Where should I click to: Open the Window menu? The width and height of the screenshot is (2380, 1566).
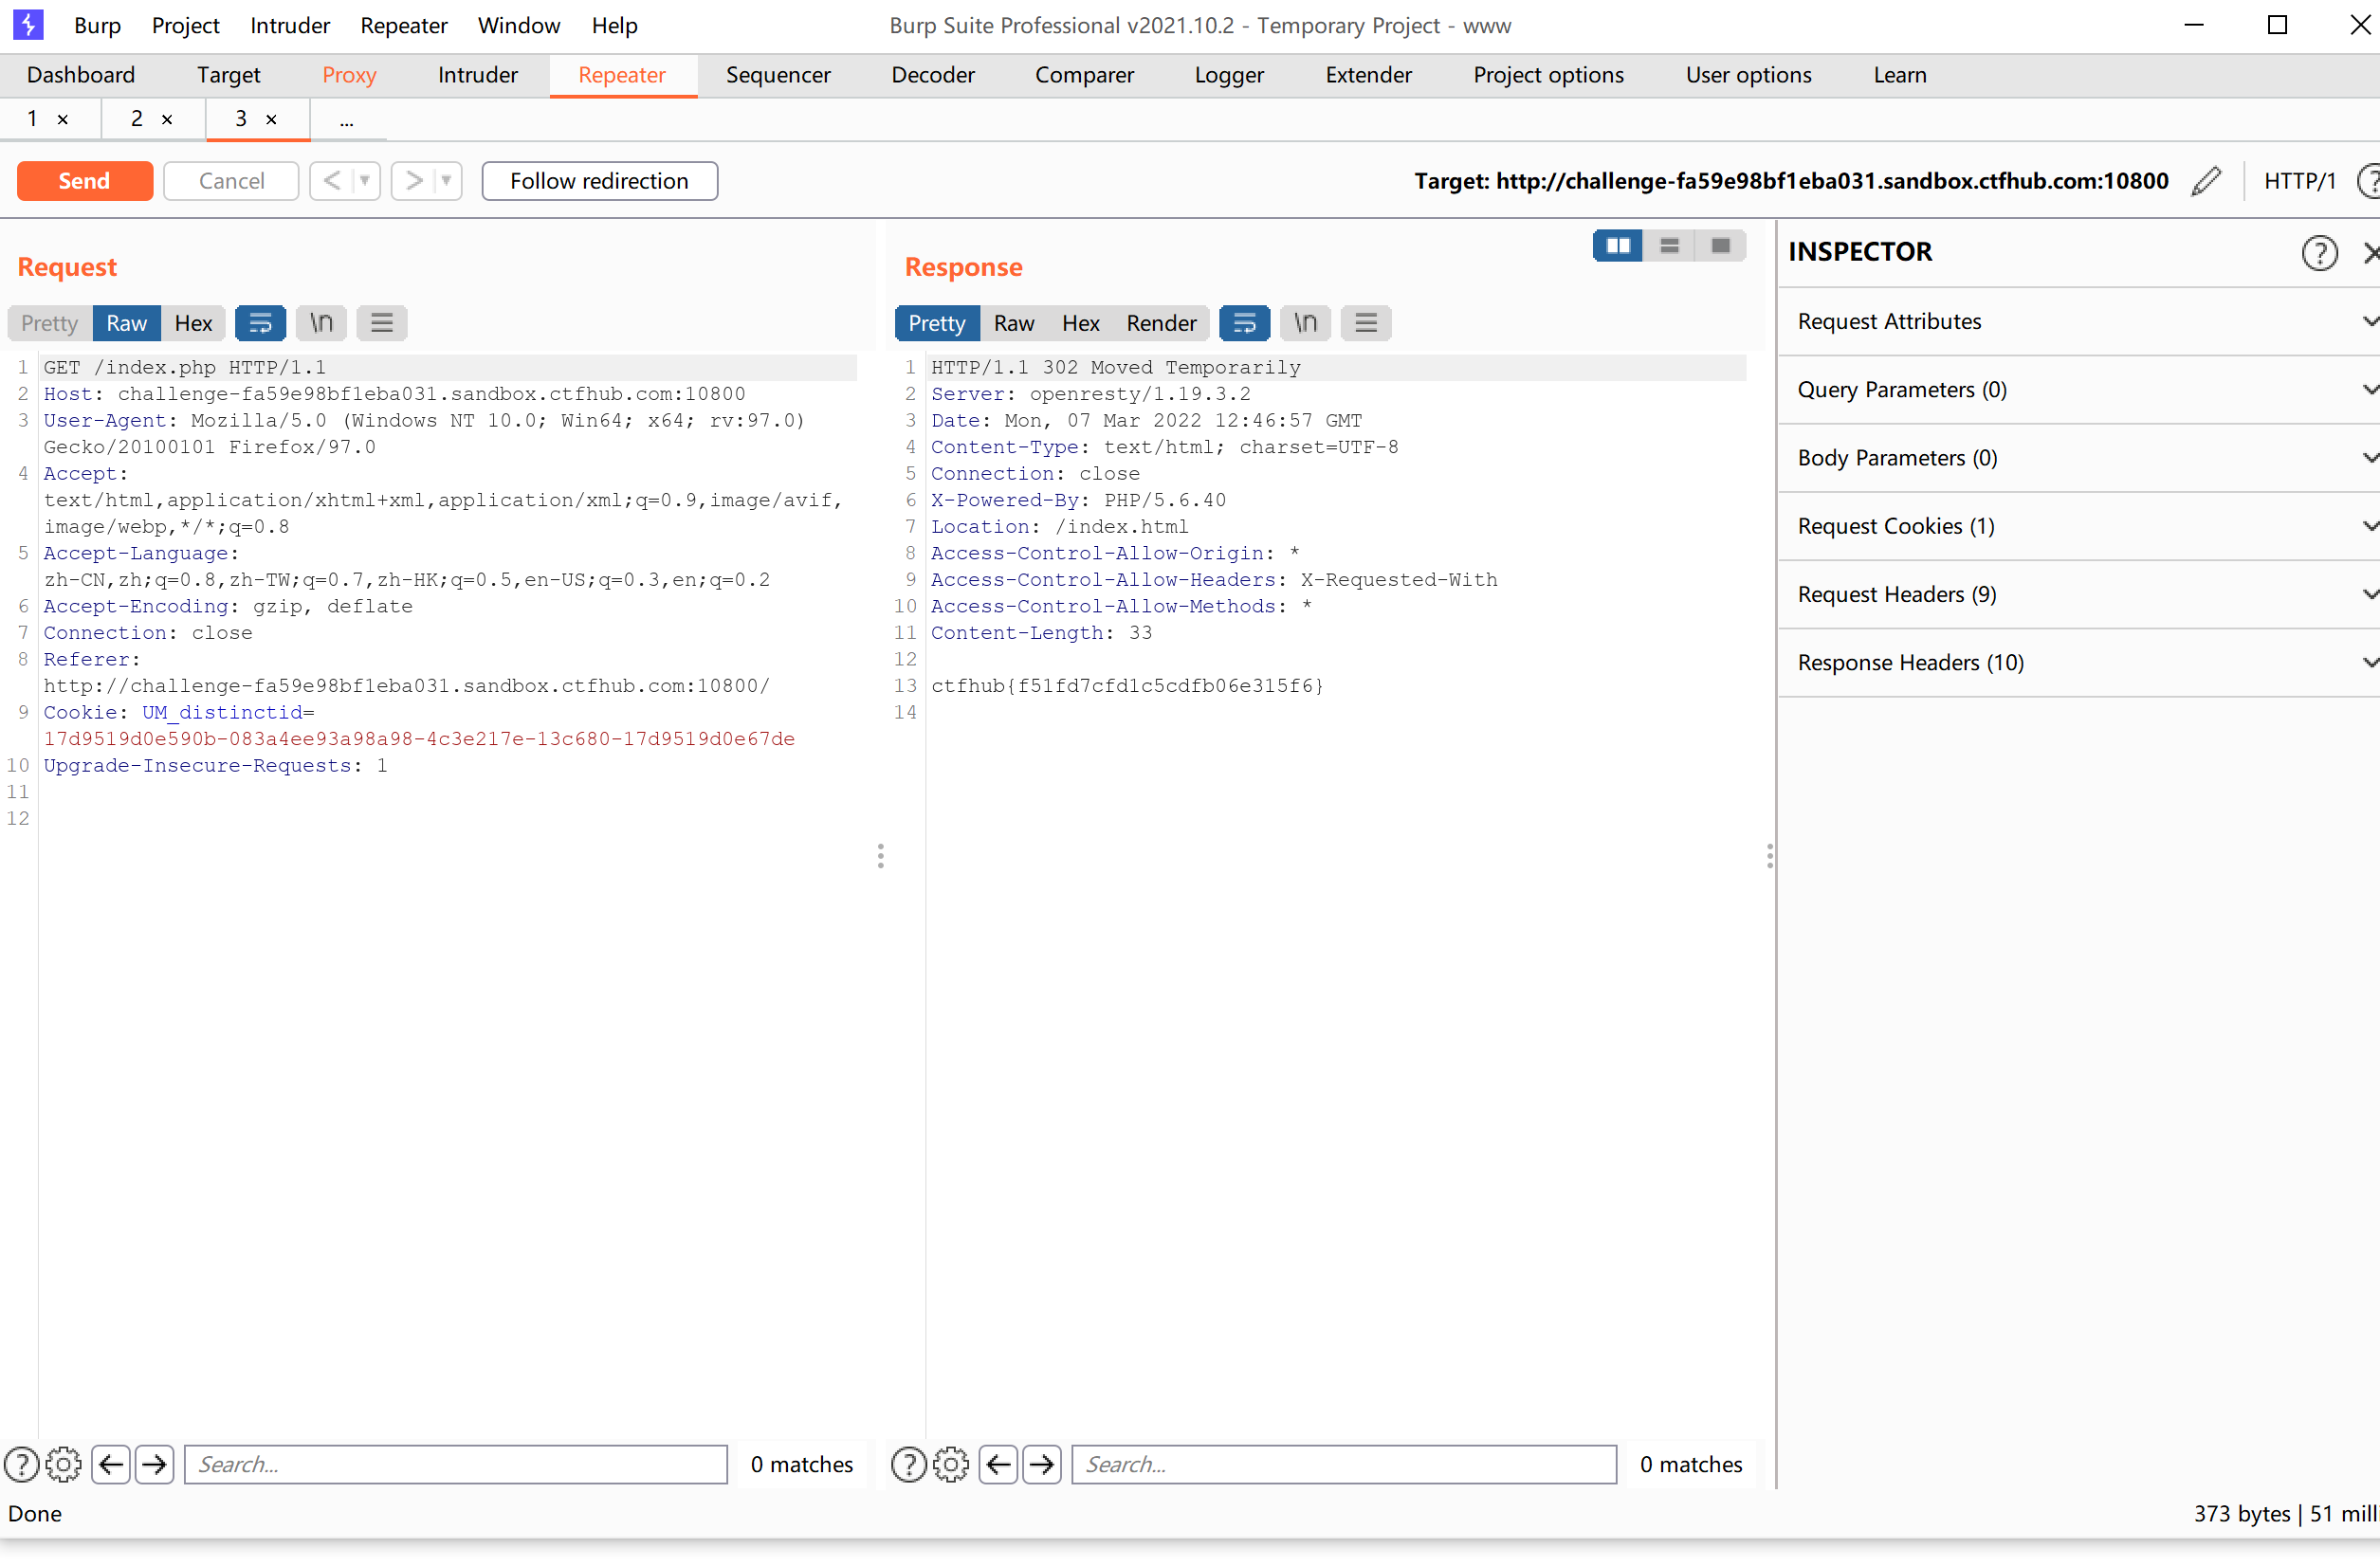click(x=518, y=25)
